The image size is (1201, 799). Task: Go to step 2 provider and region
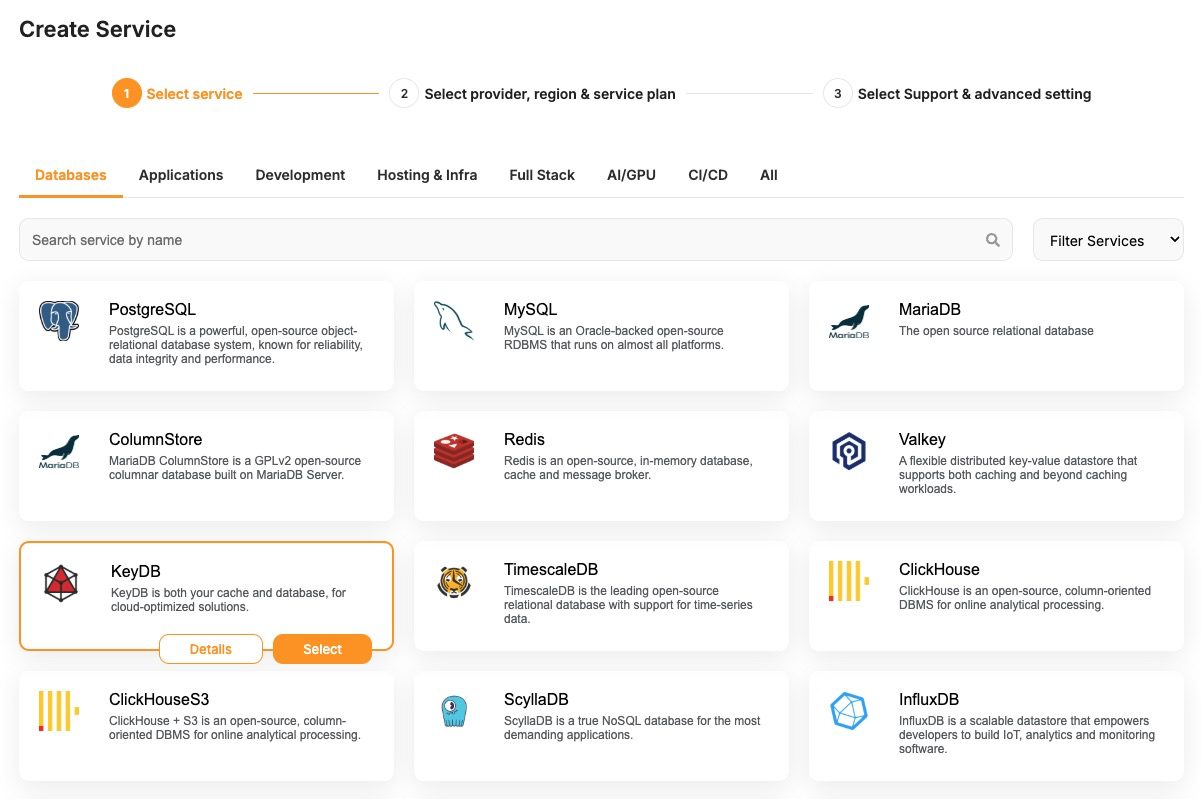(549, 94)
